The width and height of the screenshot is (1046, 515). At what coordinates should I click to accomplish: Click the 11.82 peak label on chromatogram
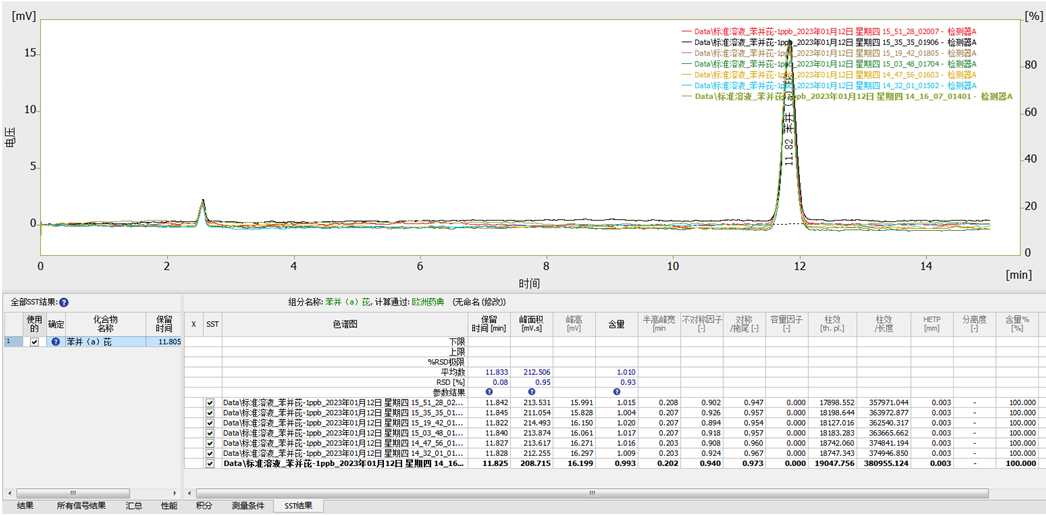point(789,151)
